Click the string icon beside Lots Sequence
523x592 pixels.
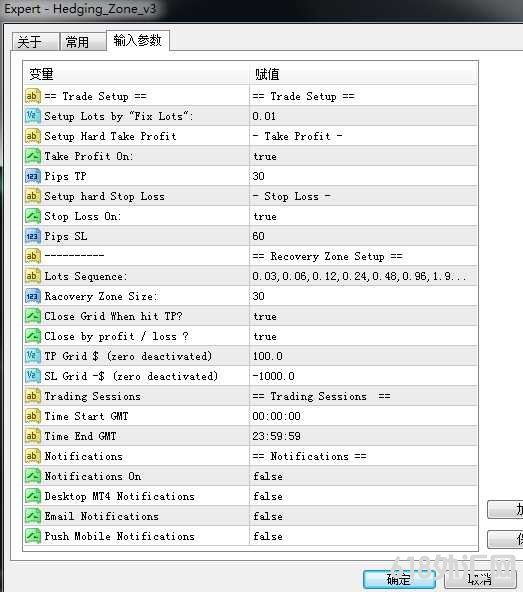32,276
